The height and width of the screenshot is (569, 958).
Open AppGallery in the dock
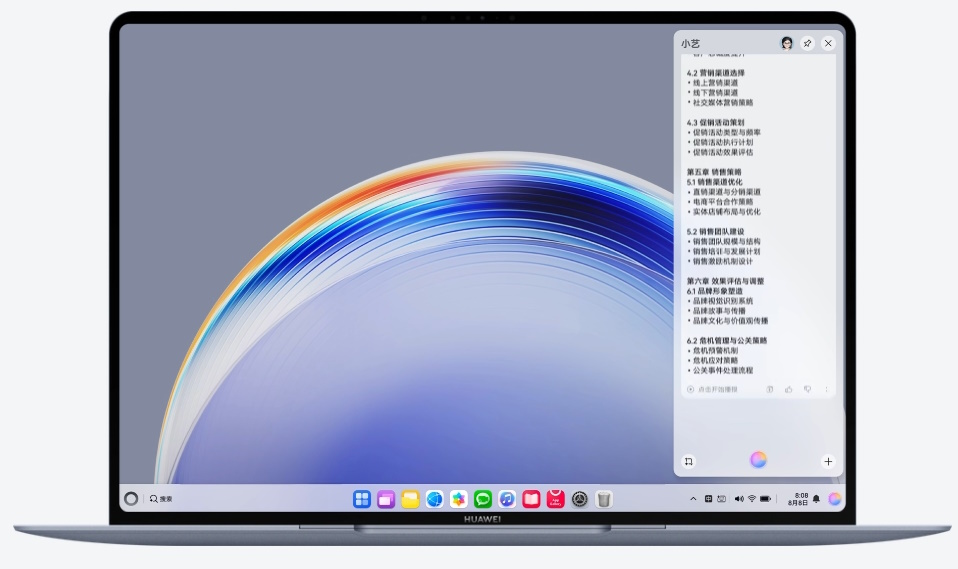click(555, 499)
